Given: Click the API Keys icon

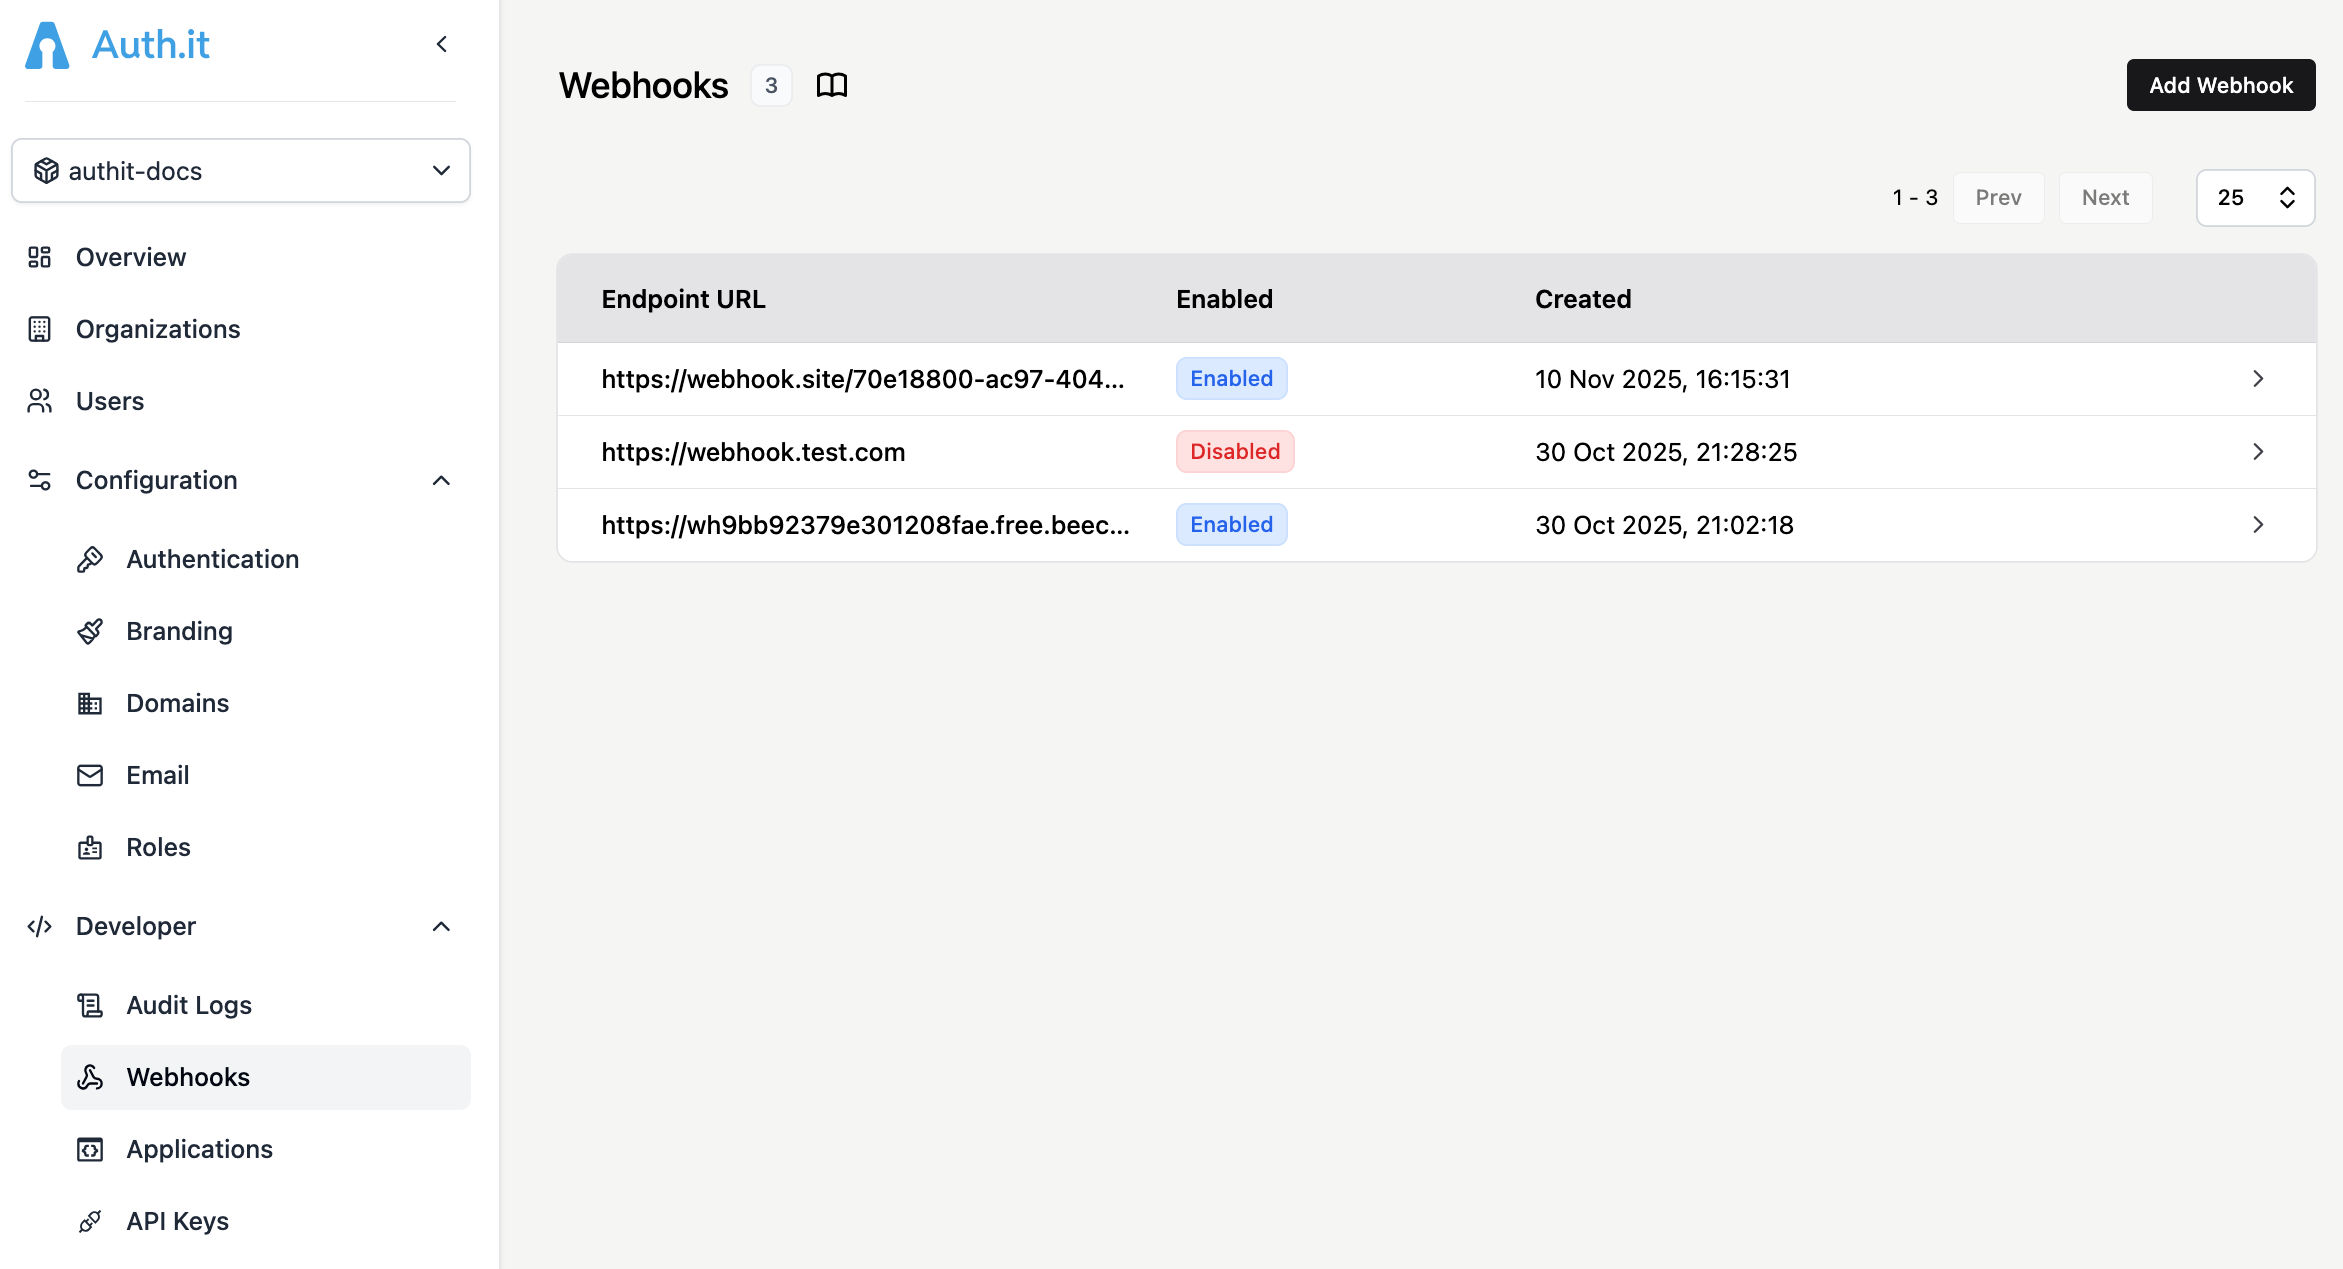Looking at the screenshot, I should [x=91, y=1220].
